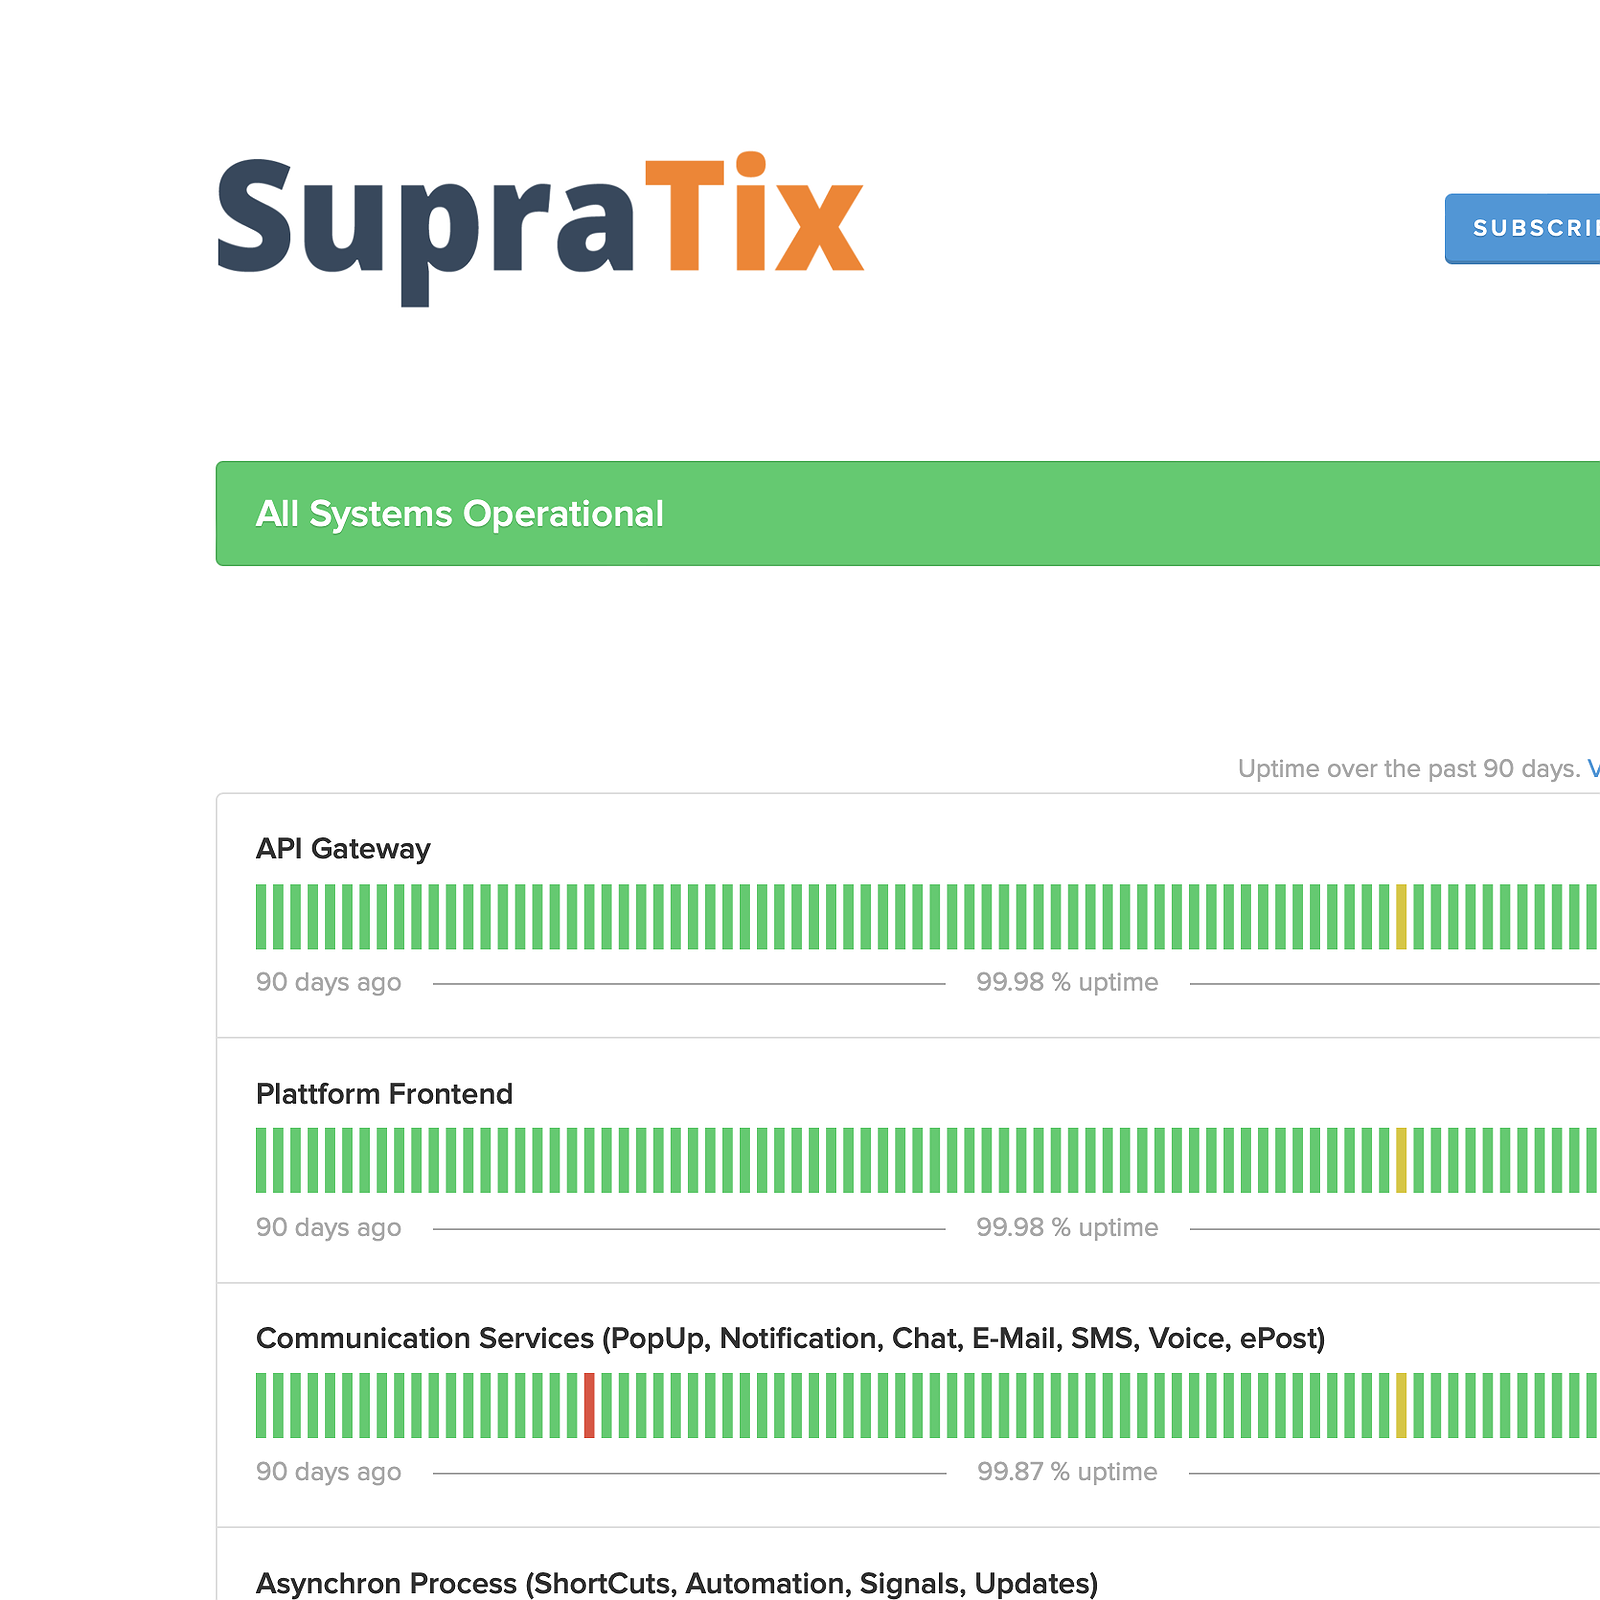Click the SupraTix logo
Screen dimensions: 1600x1600
[x=540, y=229]
